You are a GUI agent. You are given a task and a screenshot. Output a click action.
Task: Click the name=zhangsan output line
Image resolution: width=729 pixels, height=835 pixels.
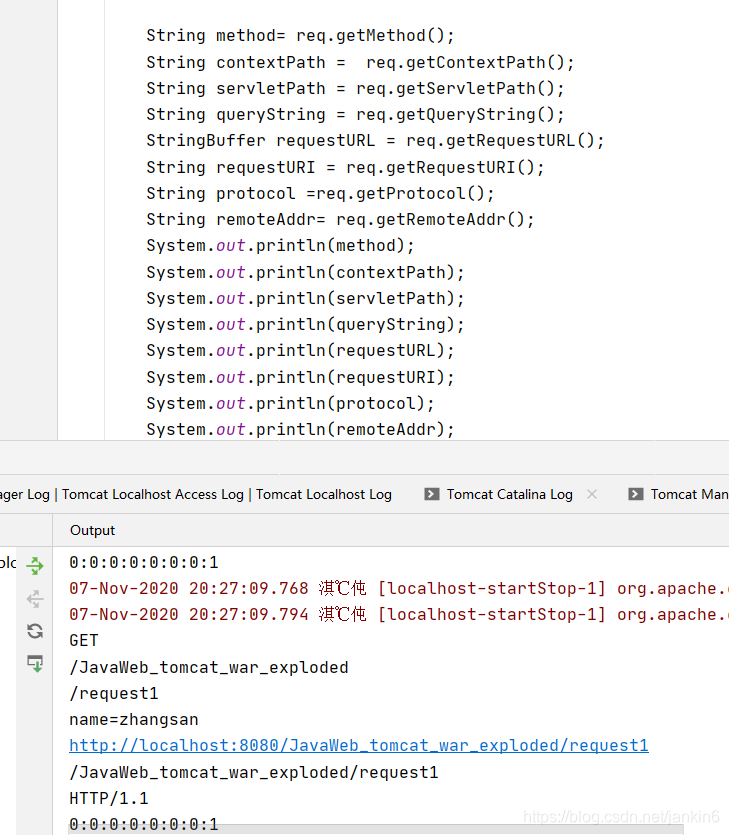[134, 719]
